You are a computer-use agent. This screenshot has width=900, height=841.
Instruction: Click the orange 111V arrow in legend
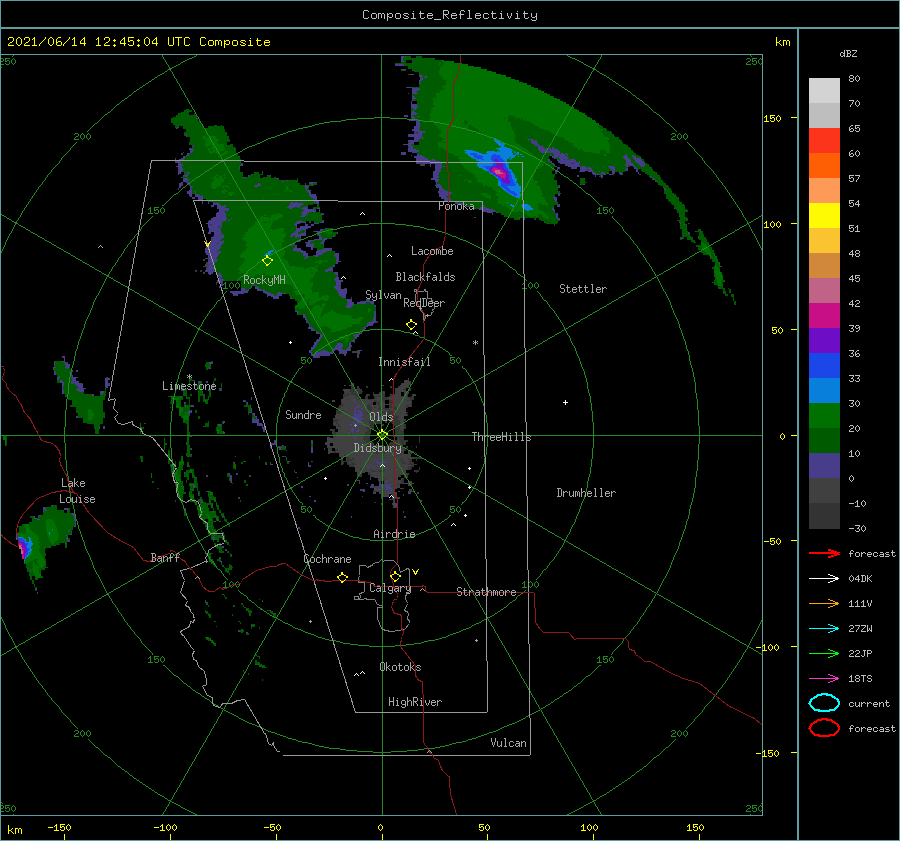(824, 603)
